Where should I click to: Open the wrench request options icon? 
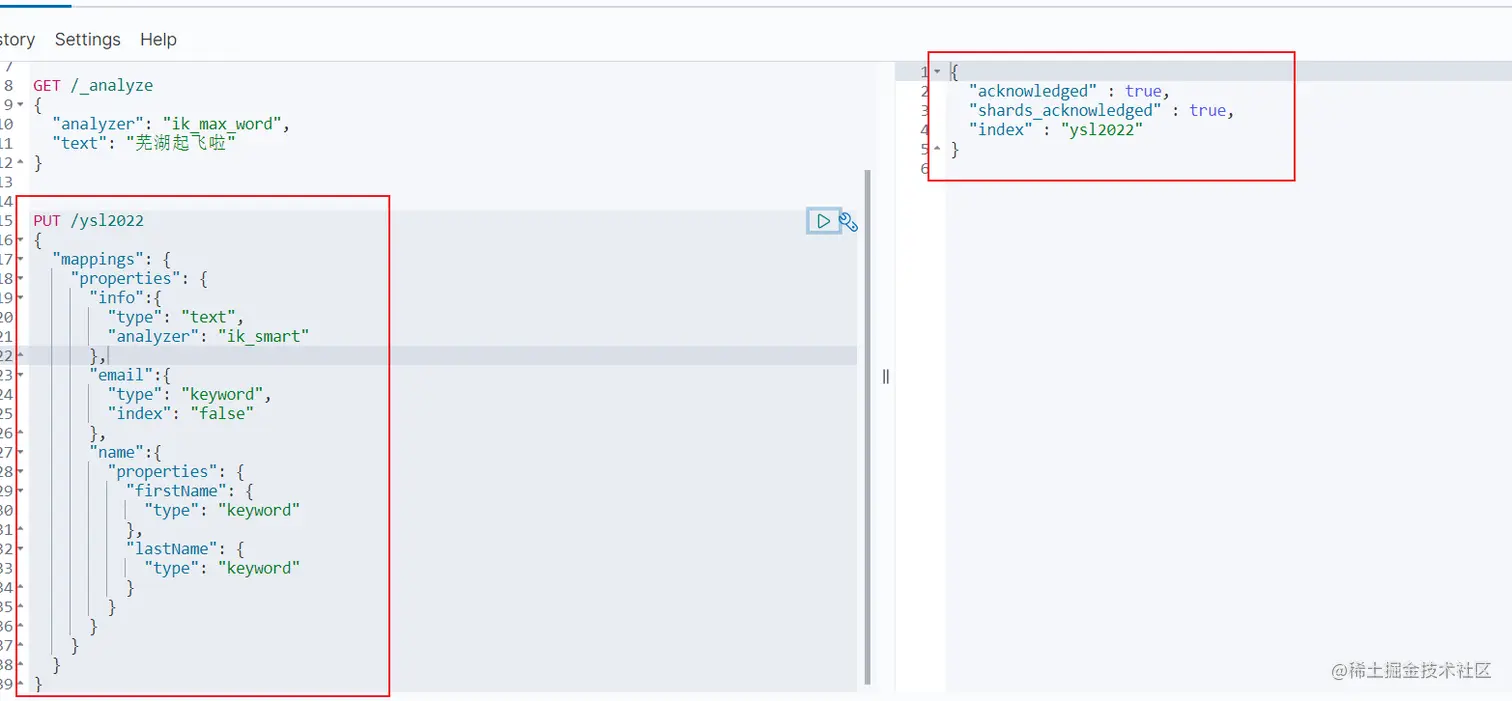pos(849,222)
